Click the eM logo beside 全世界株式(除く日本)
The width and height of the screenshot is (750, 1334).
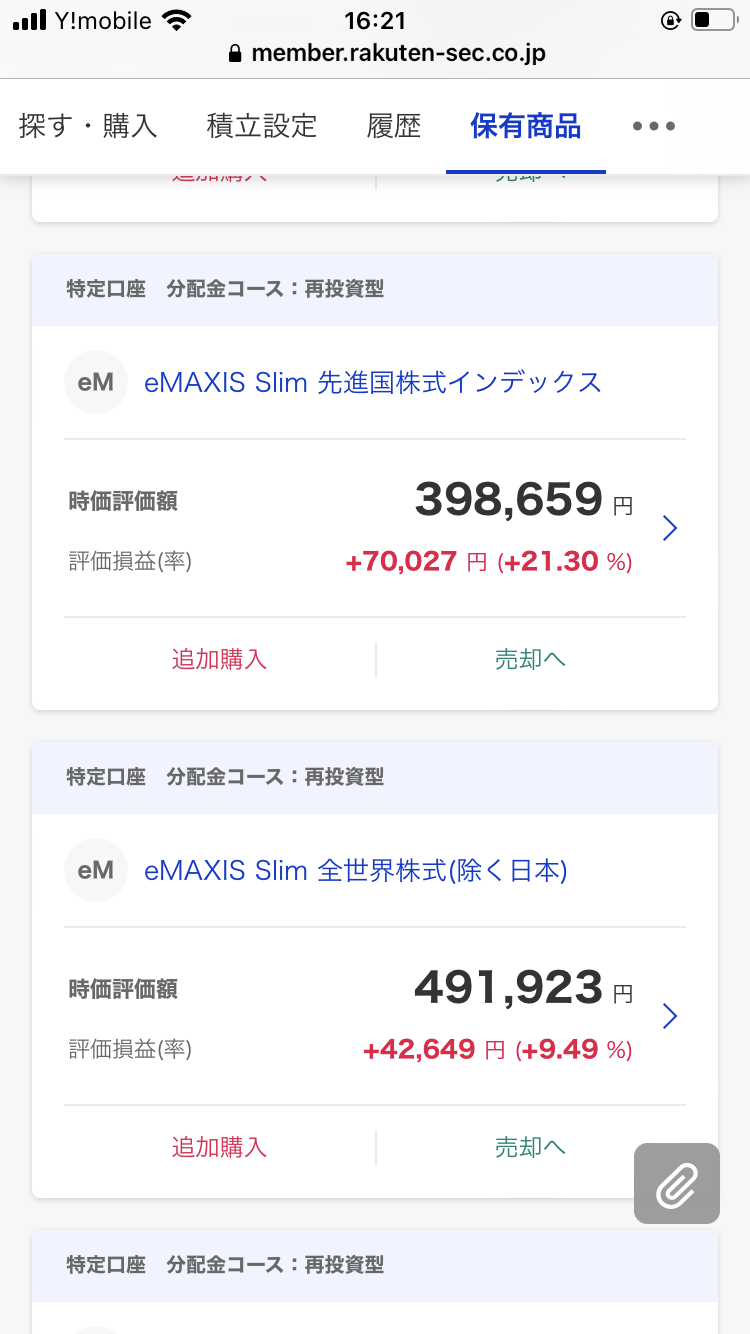96,870
